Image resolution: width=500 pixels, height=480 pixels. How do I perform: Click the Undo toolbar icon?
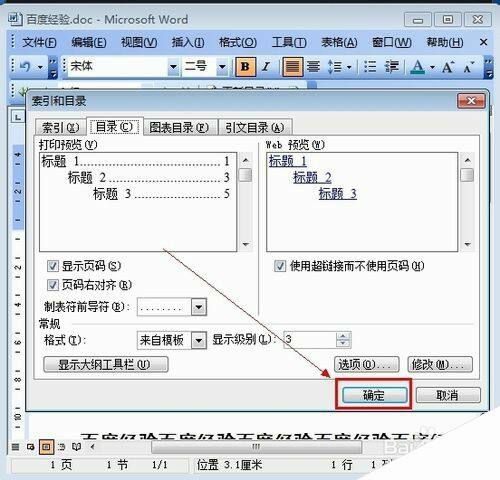[x=25, y=67]
